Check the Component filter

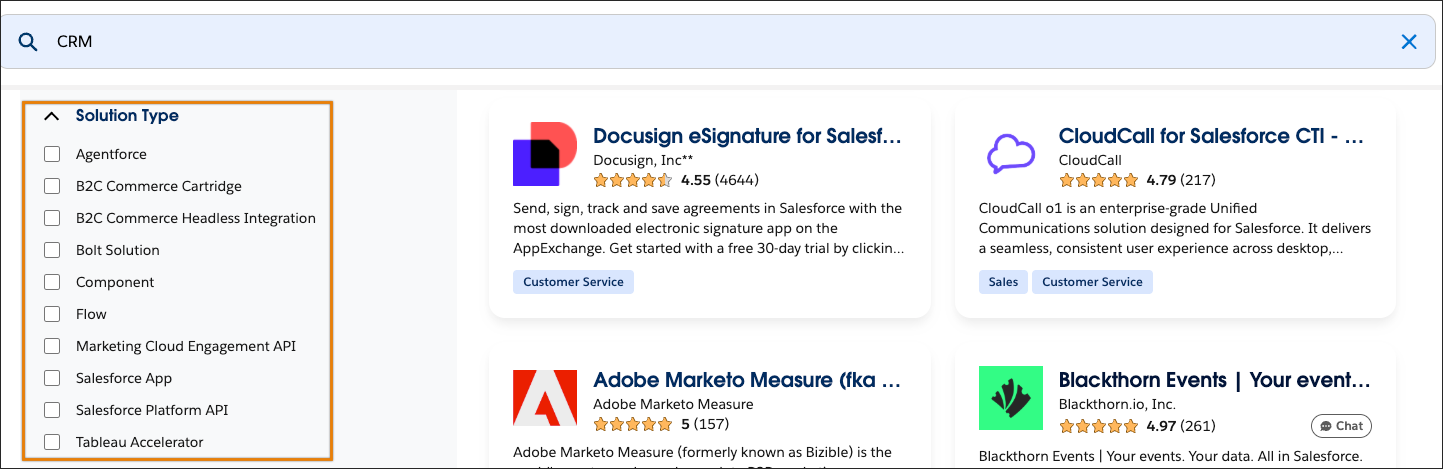pyautogui.click(x=52, y=282)
